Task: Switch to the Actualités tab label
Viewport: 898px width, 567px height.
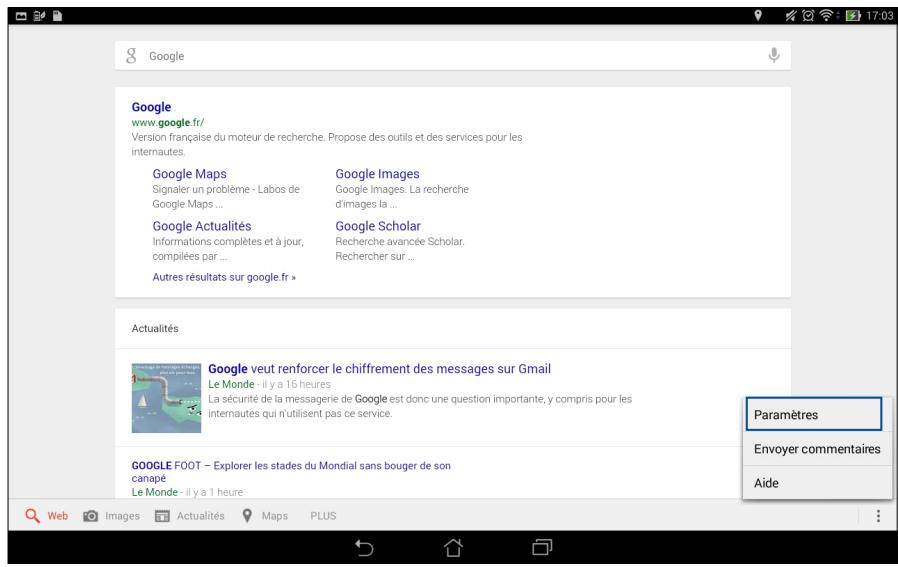Action: pos(200,516)
